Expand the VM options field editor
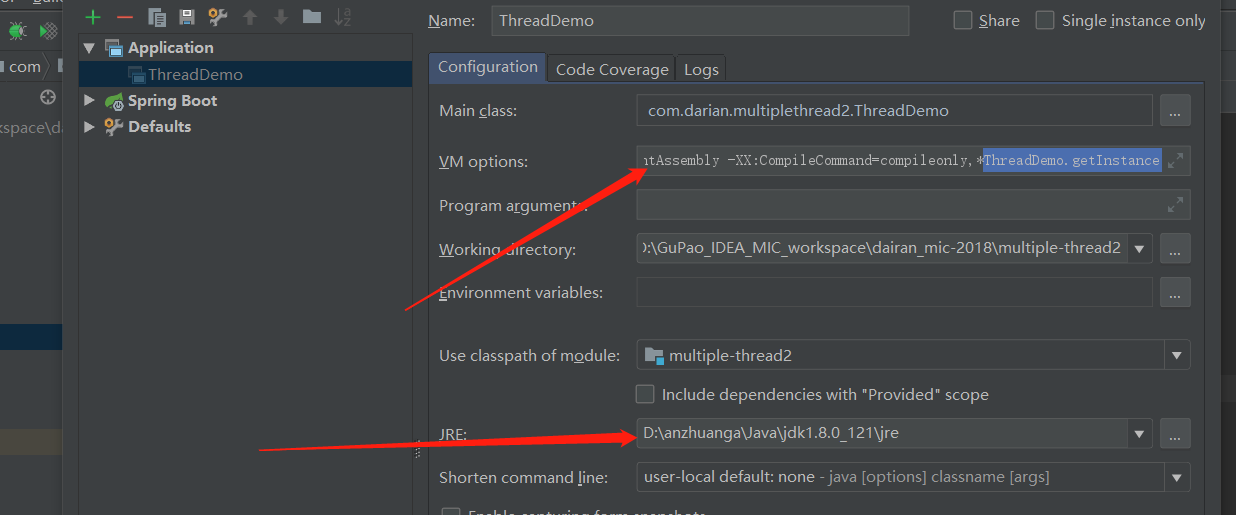 point(1176,160)
